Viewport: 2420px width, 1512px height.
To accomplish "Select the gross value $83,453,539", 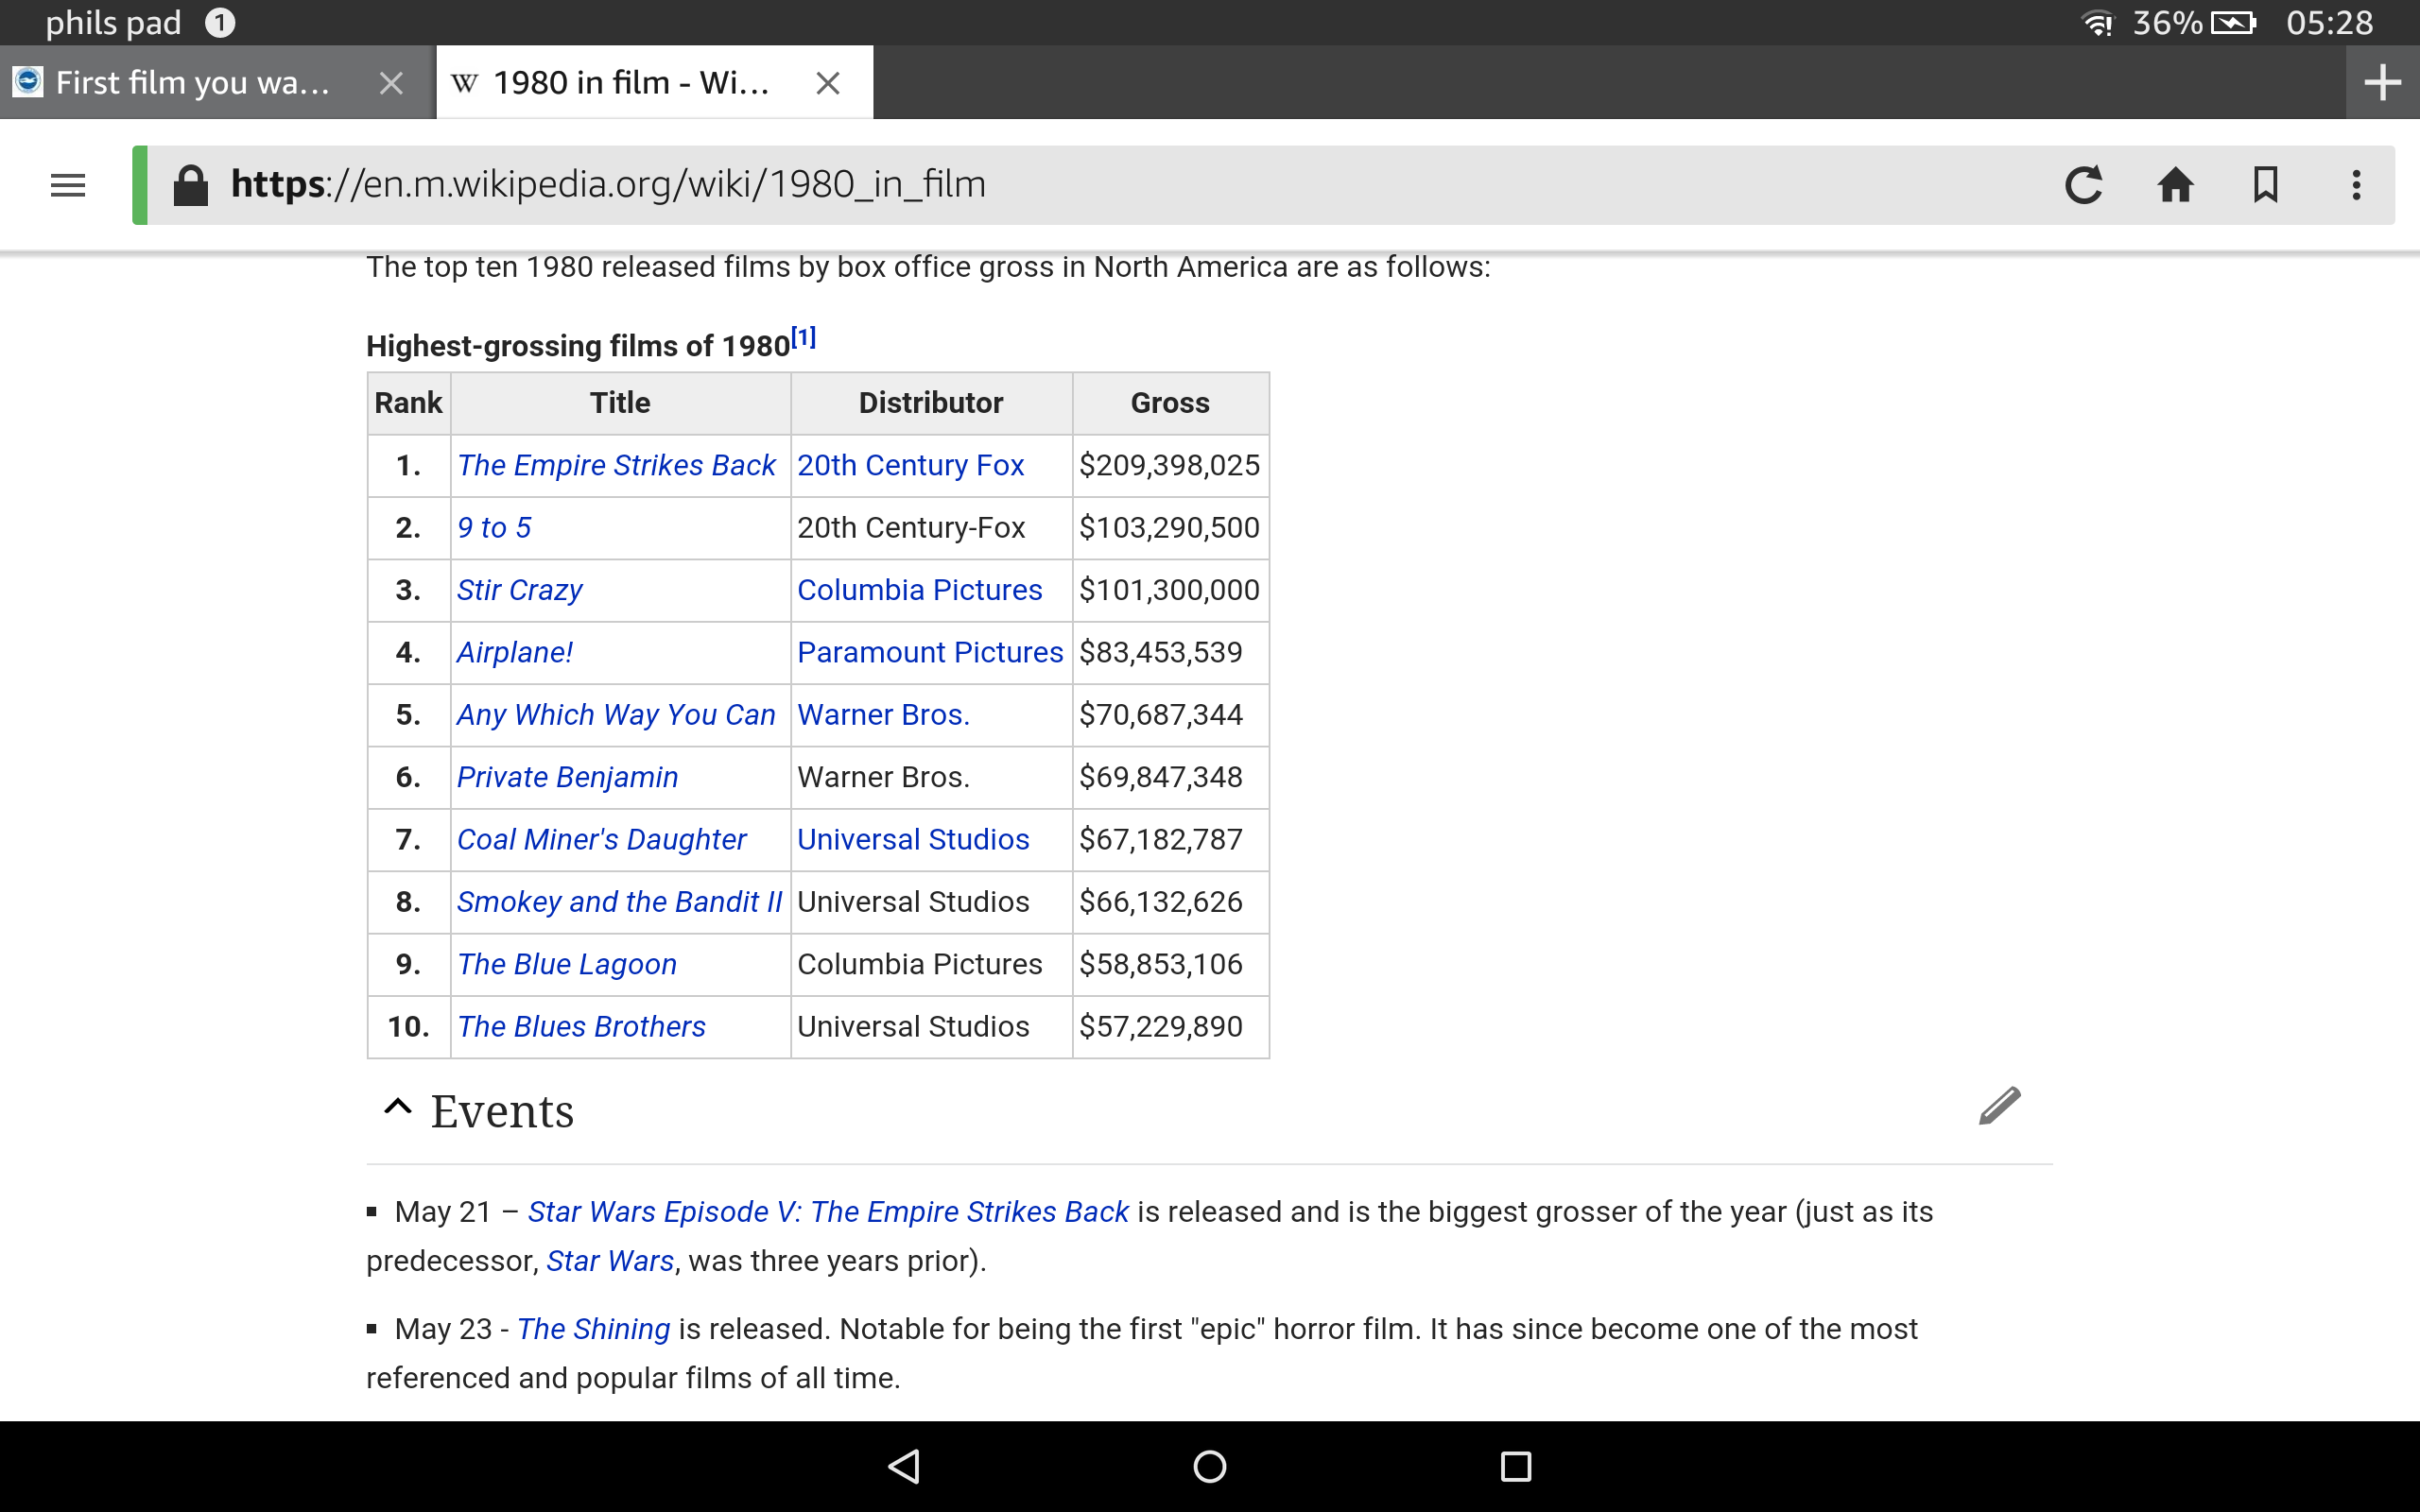I will pos(1160,652).
